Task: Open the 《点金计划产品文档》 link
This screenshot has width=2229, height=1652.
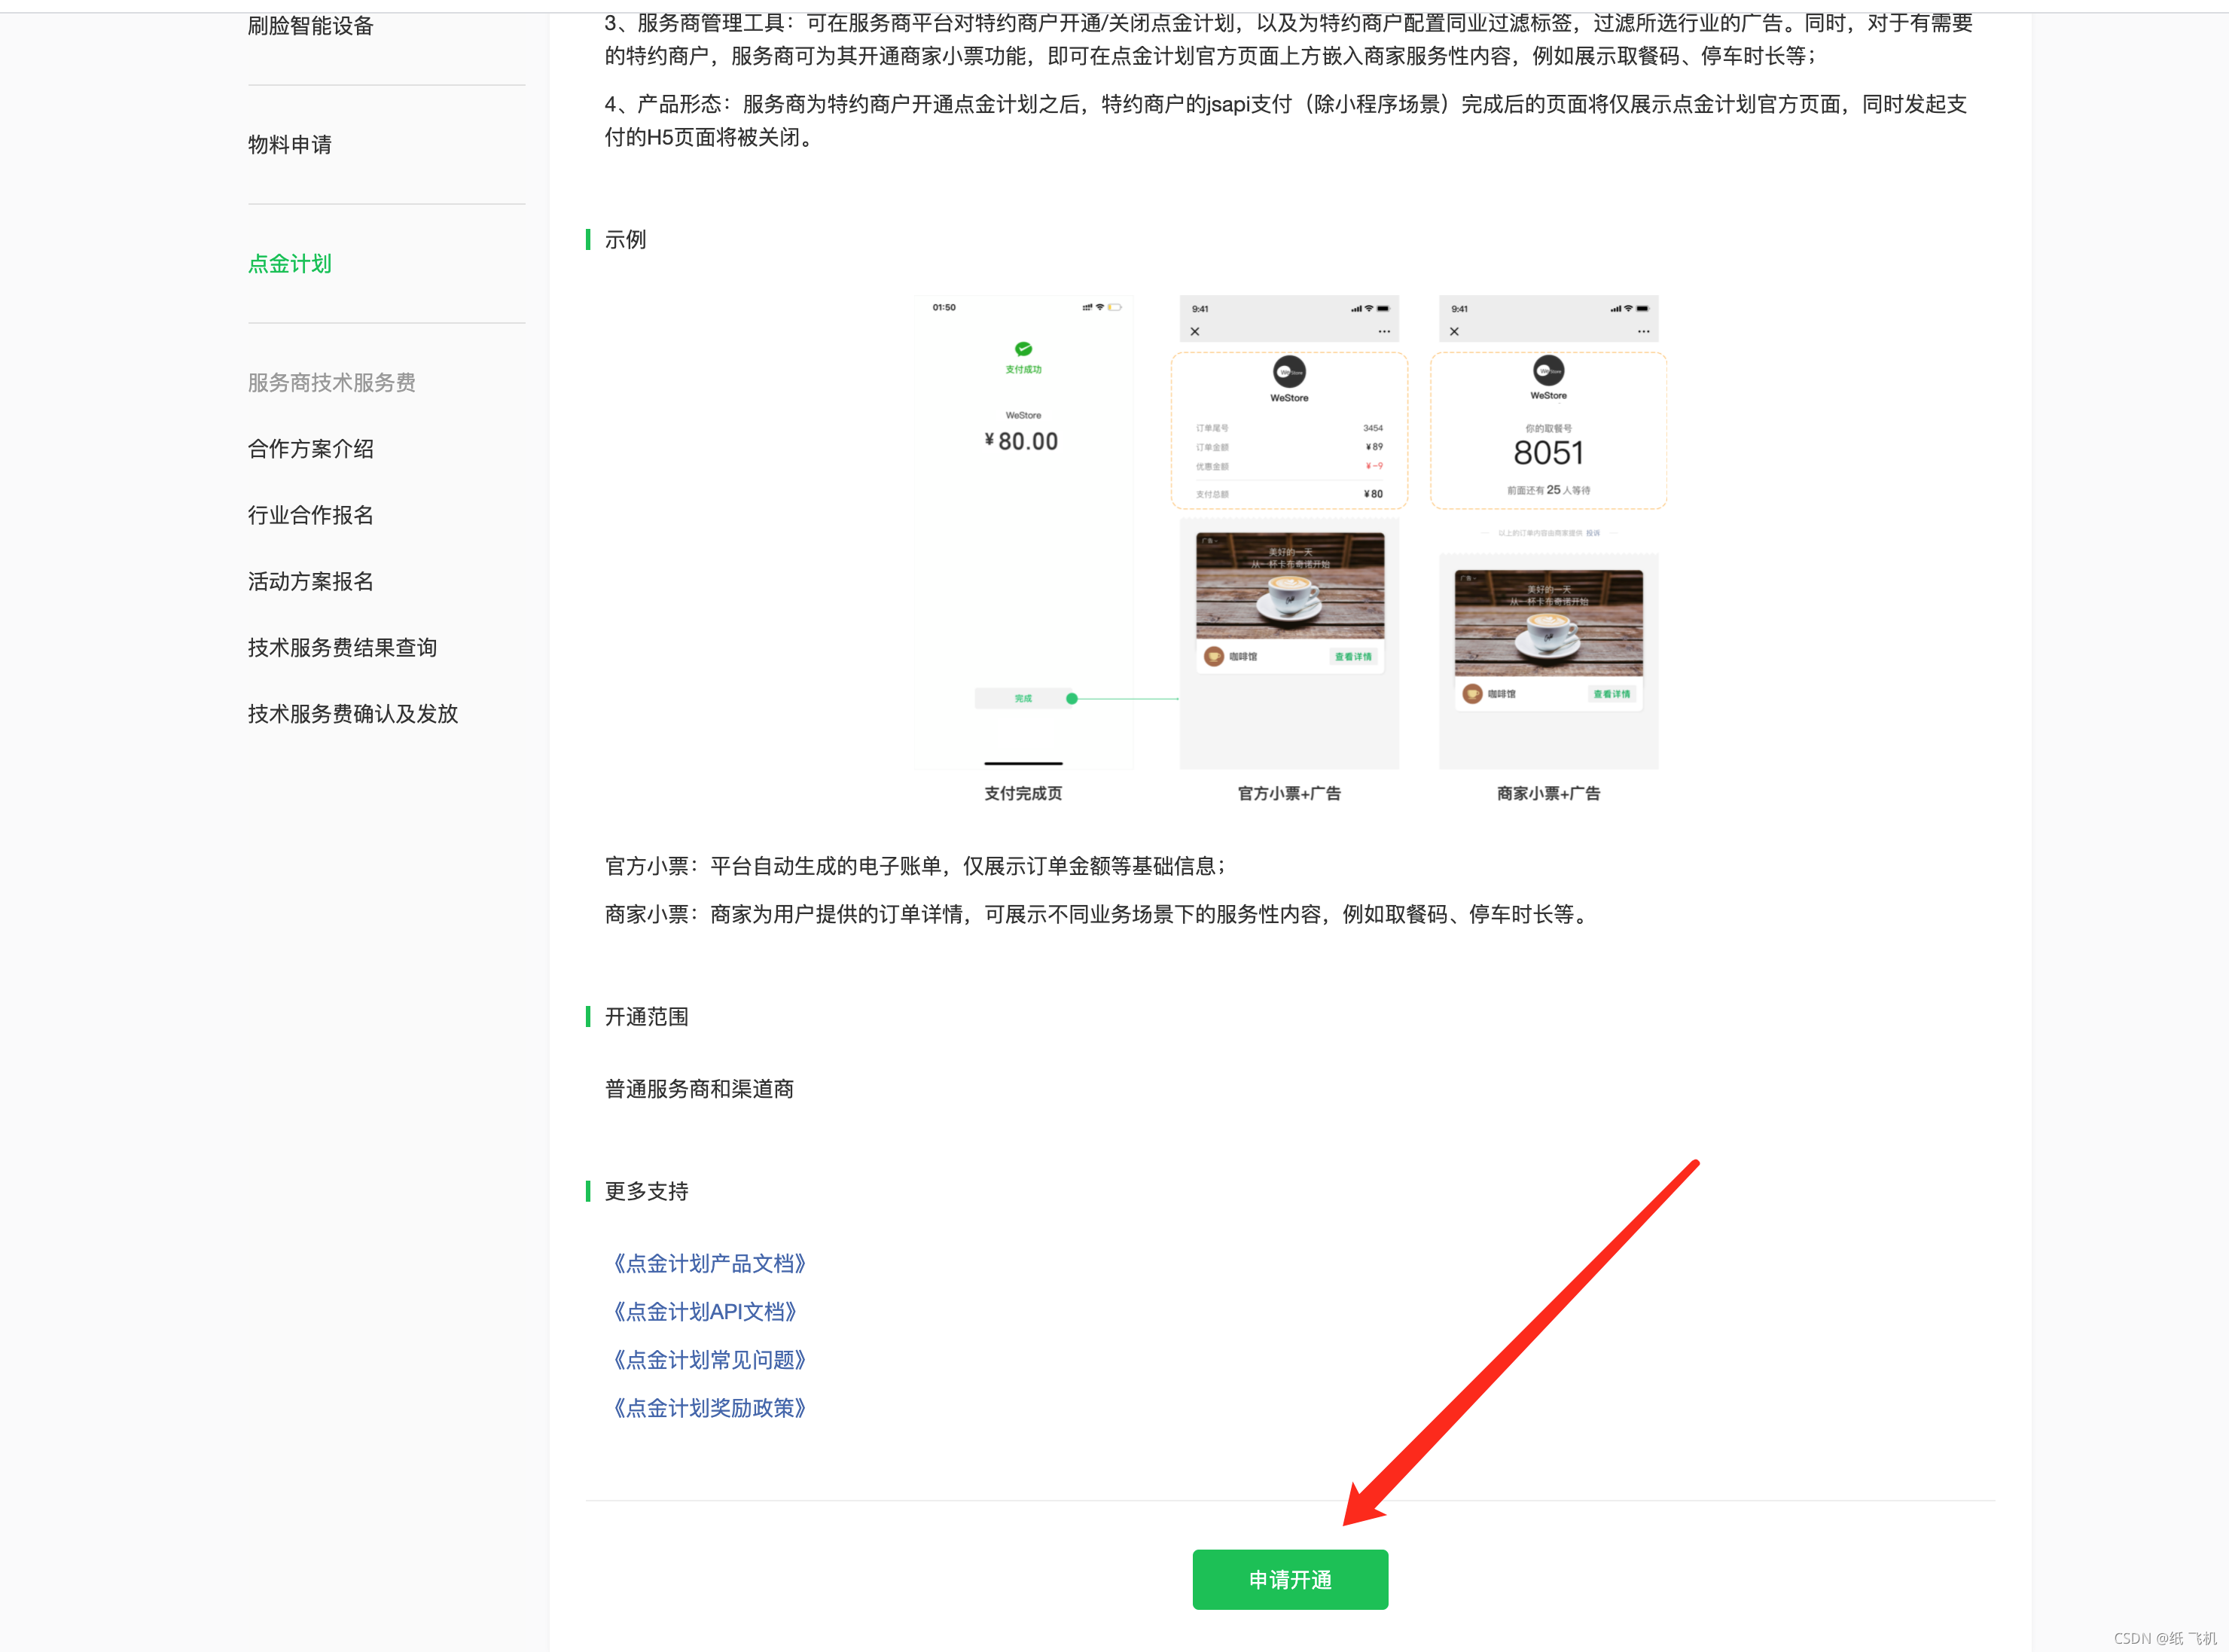Action: point(710,1263)
